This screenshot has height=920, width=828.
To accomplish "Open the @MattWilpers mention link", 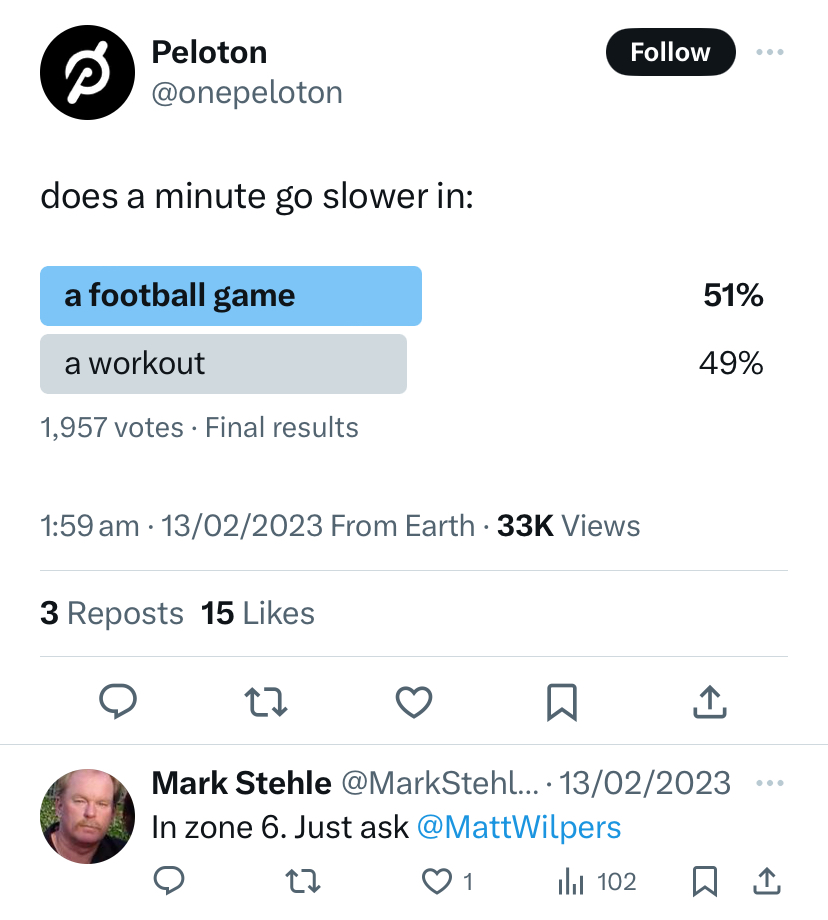I will (x=518, y=828).
